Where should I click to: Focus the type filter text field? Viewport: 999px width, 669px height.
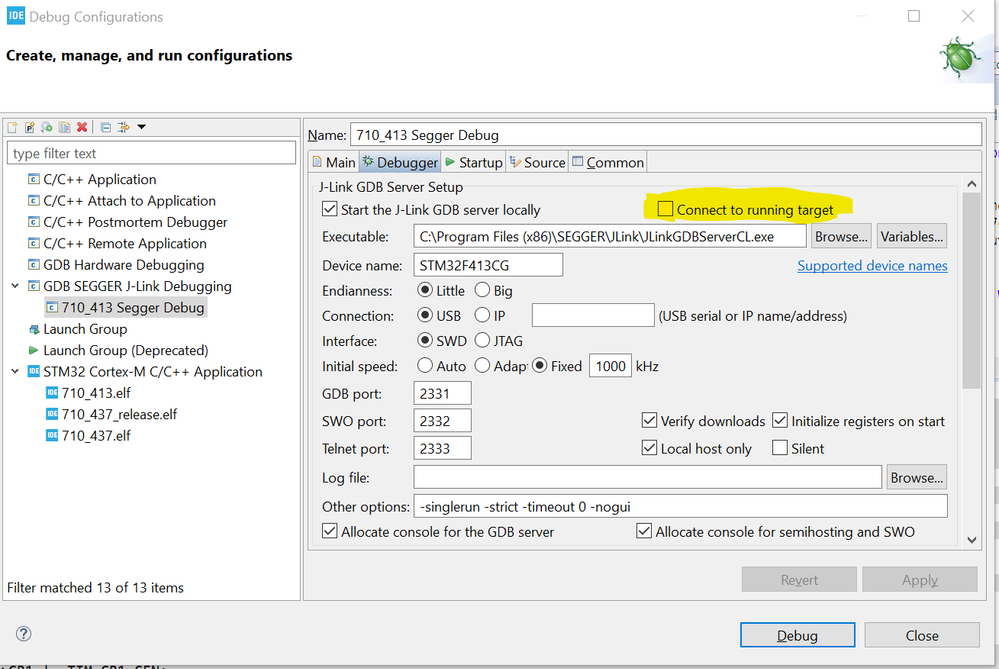[152, 154]
